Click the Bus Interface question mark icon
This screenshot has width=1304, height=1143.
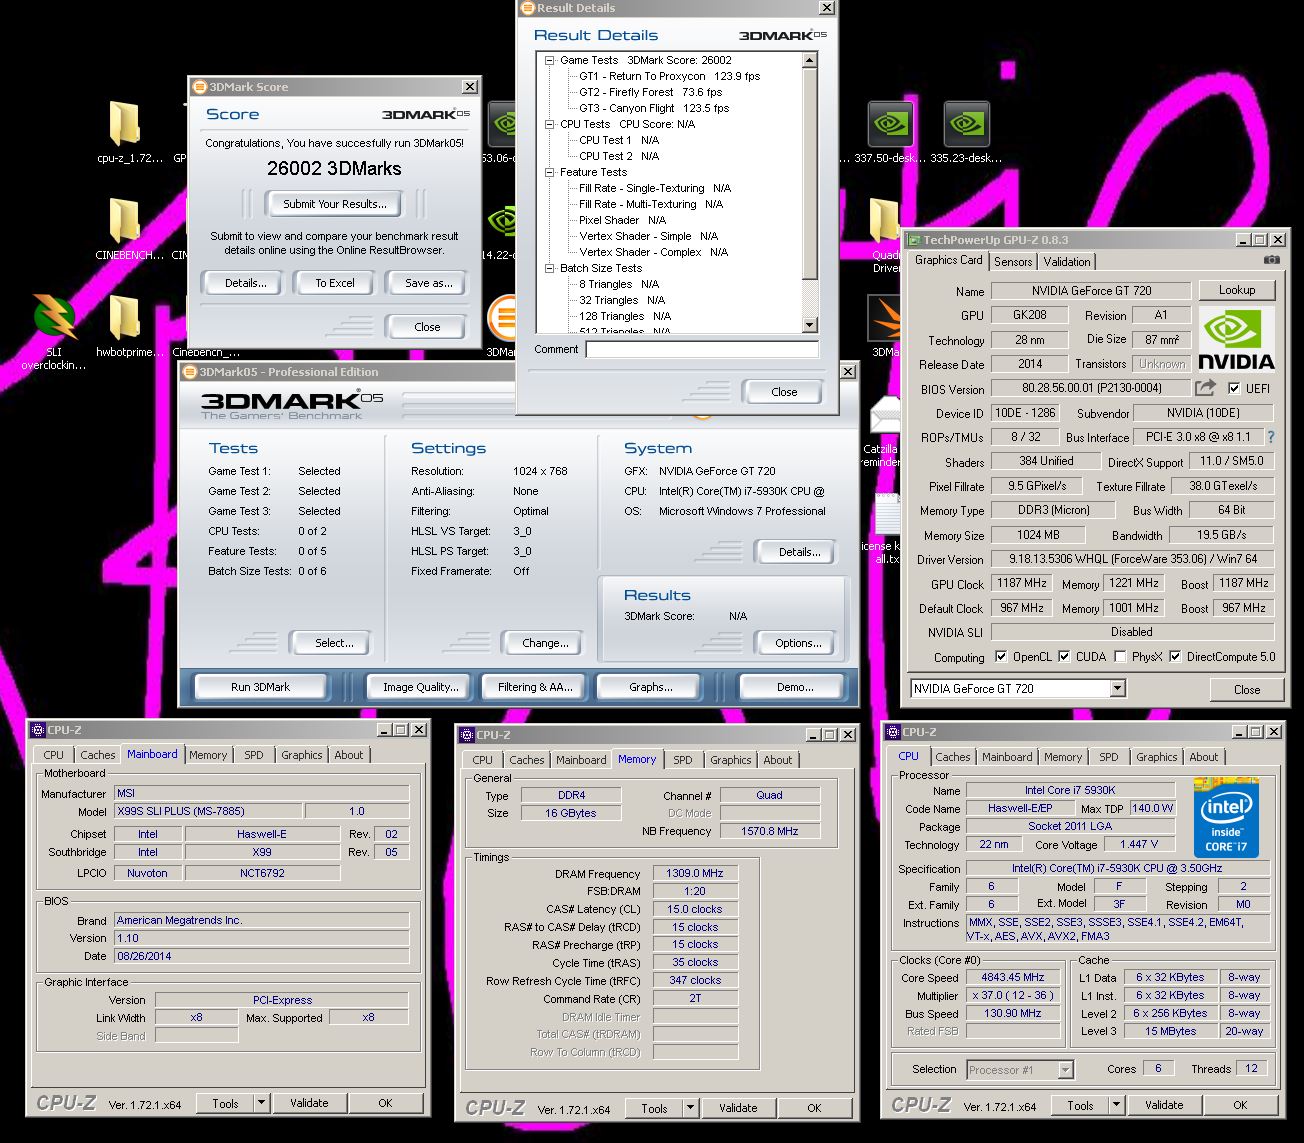coord(1271,437)
